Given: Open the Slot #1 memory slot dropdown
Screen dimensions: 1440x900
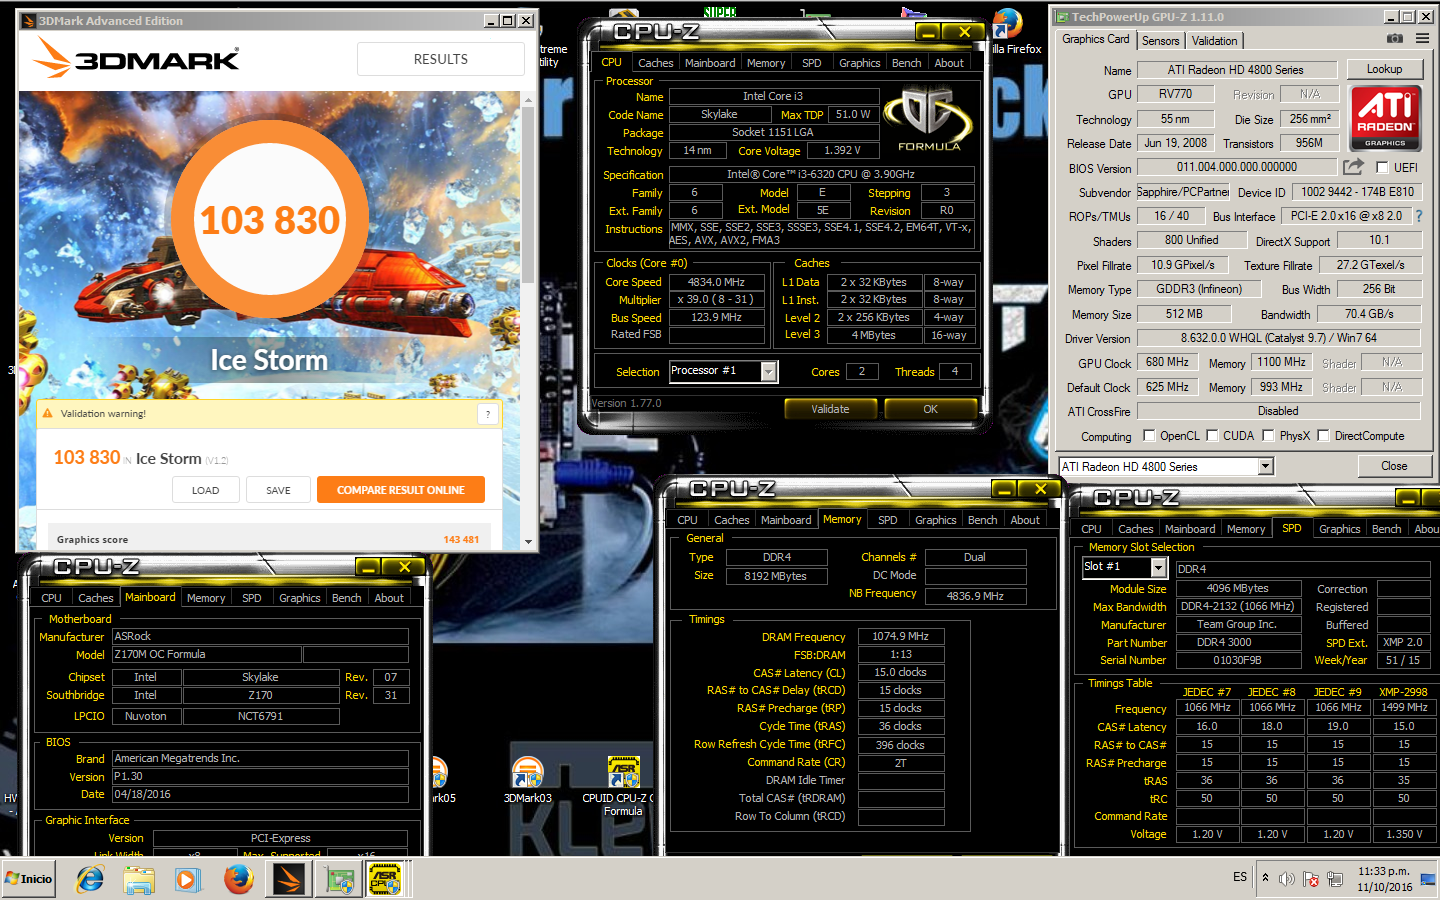Looking at the screenshot, I should click(x=1158, y=567).
